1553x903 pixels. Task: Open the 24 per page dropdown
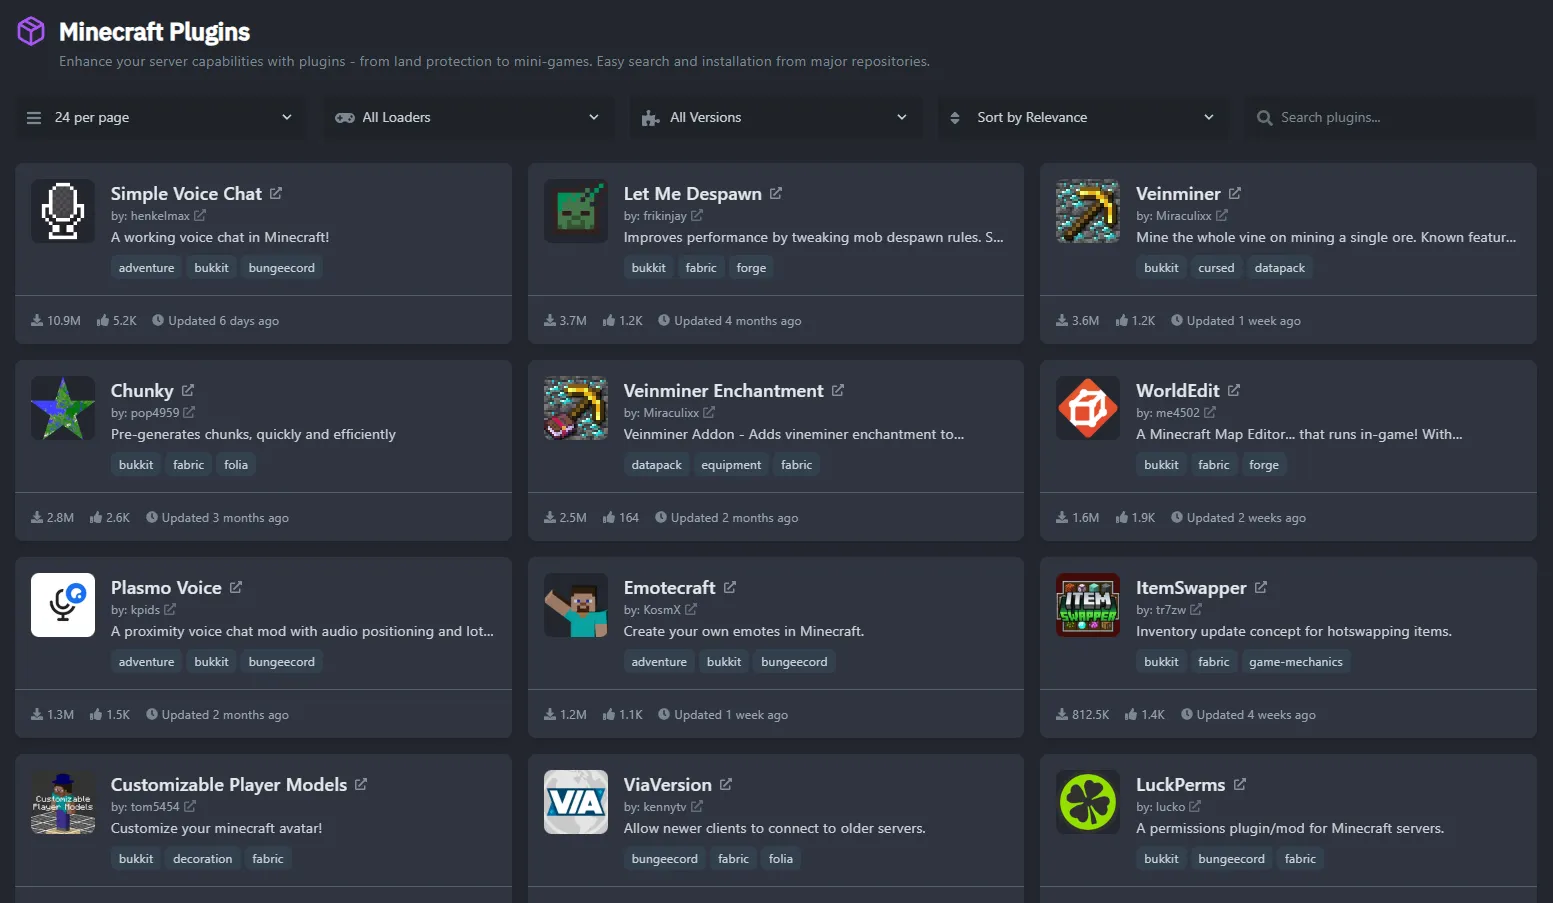tap(160, 117)
